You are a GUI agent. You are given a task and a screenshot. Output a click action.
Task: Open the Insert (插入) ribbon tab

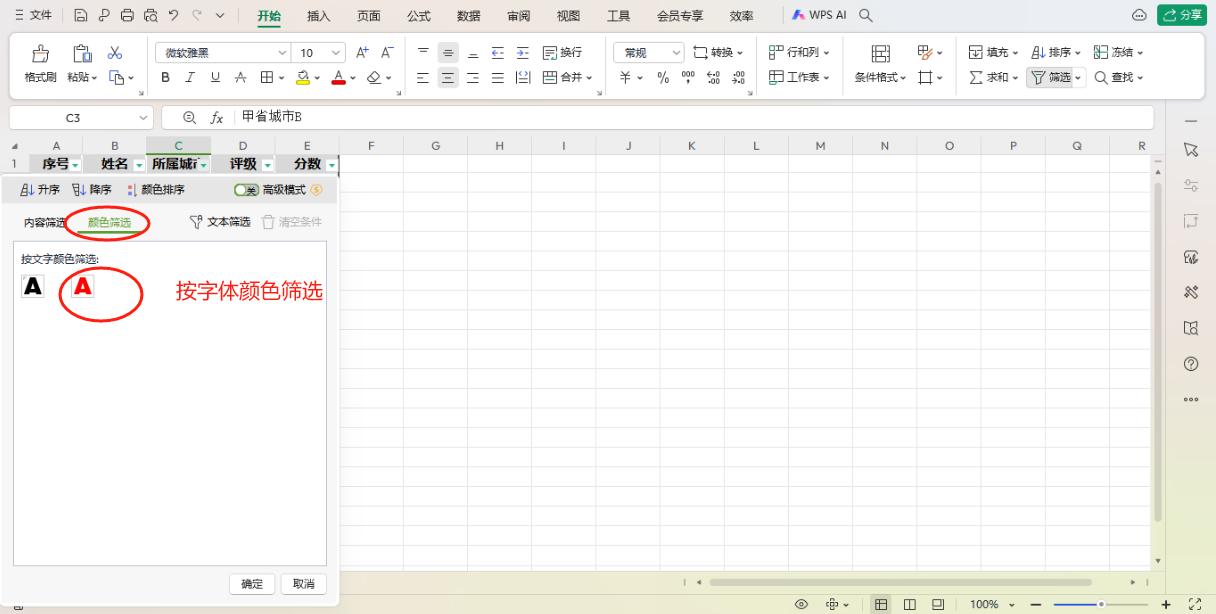point(320,16)
